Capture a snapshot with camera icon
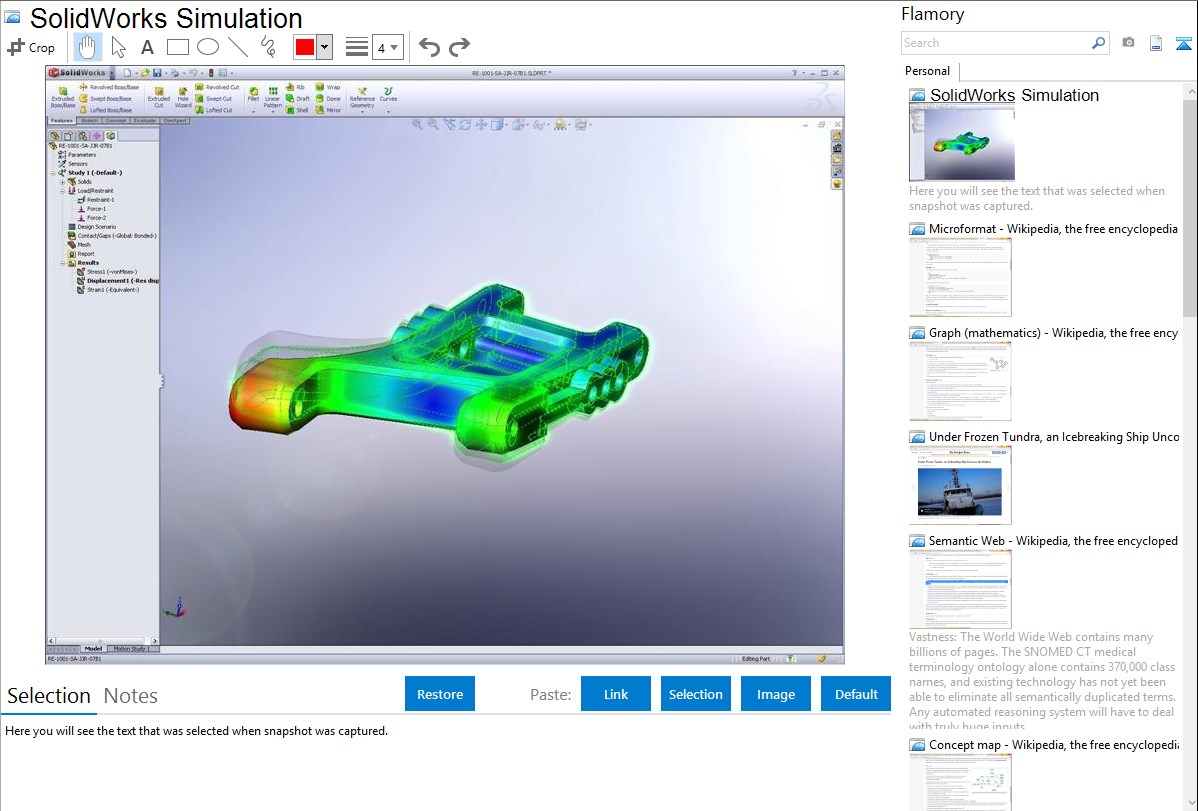This screenshot has height=811, width=1198. pyautogui.click(x=1128, y=43)
